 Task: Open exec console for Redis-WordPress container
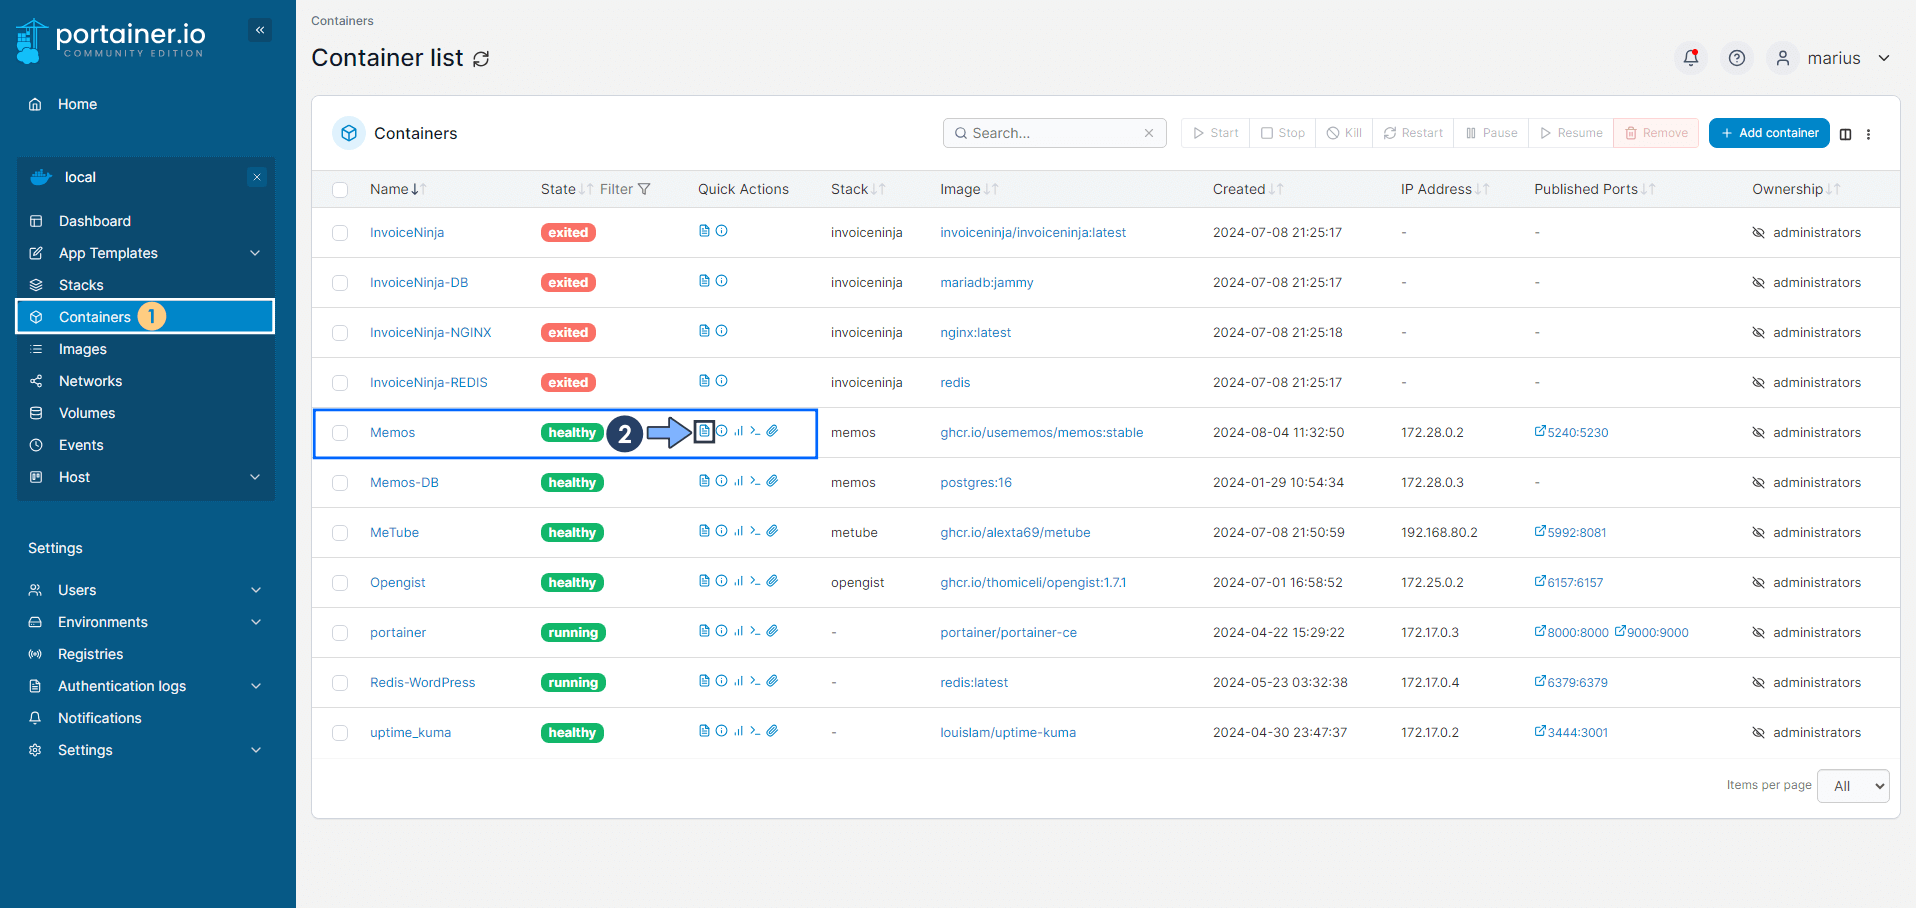click(x=755, y=681)
